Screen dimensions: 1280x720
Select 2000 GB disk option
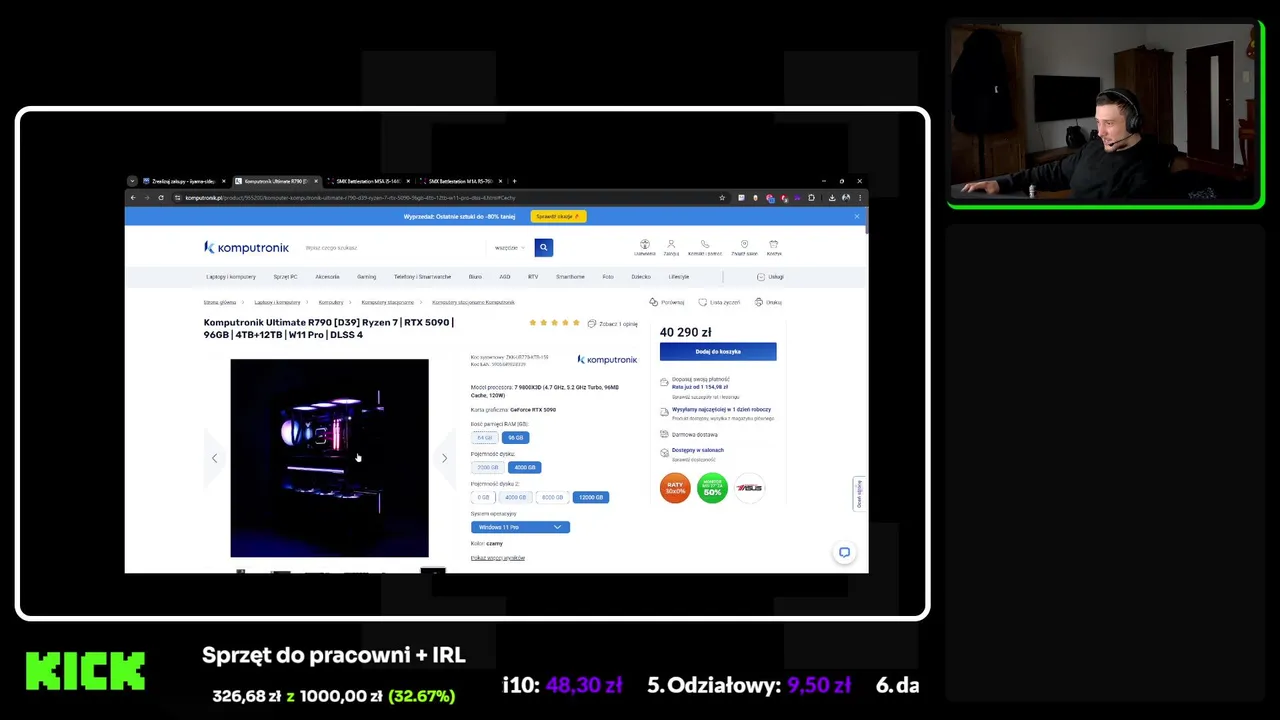(488, 467)
